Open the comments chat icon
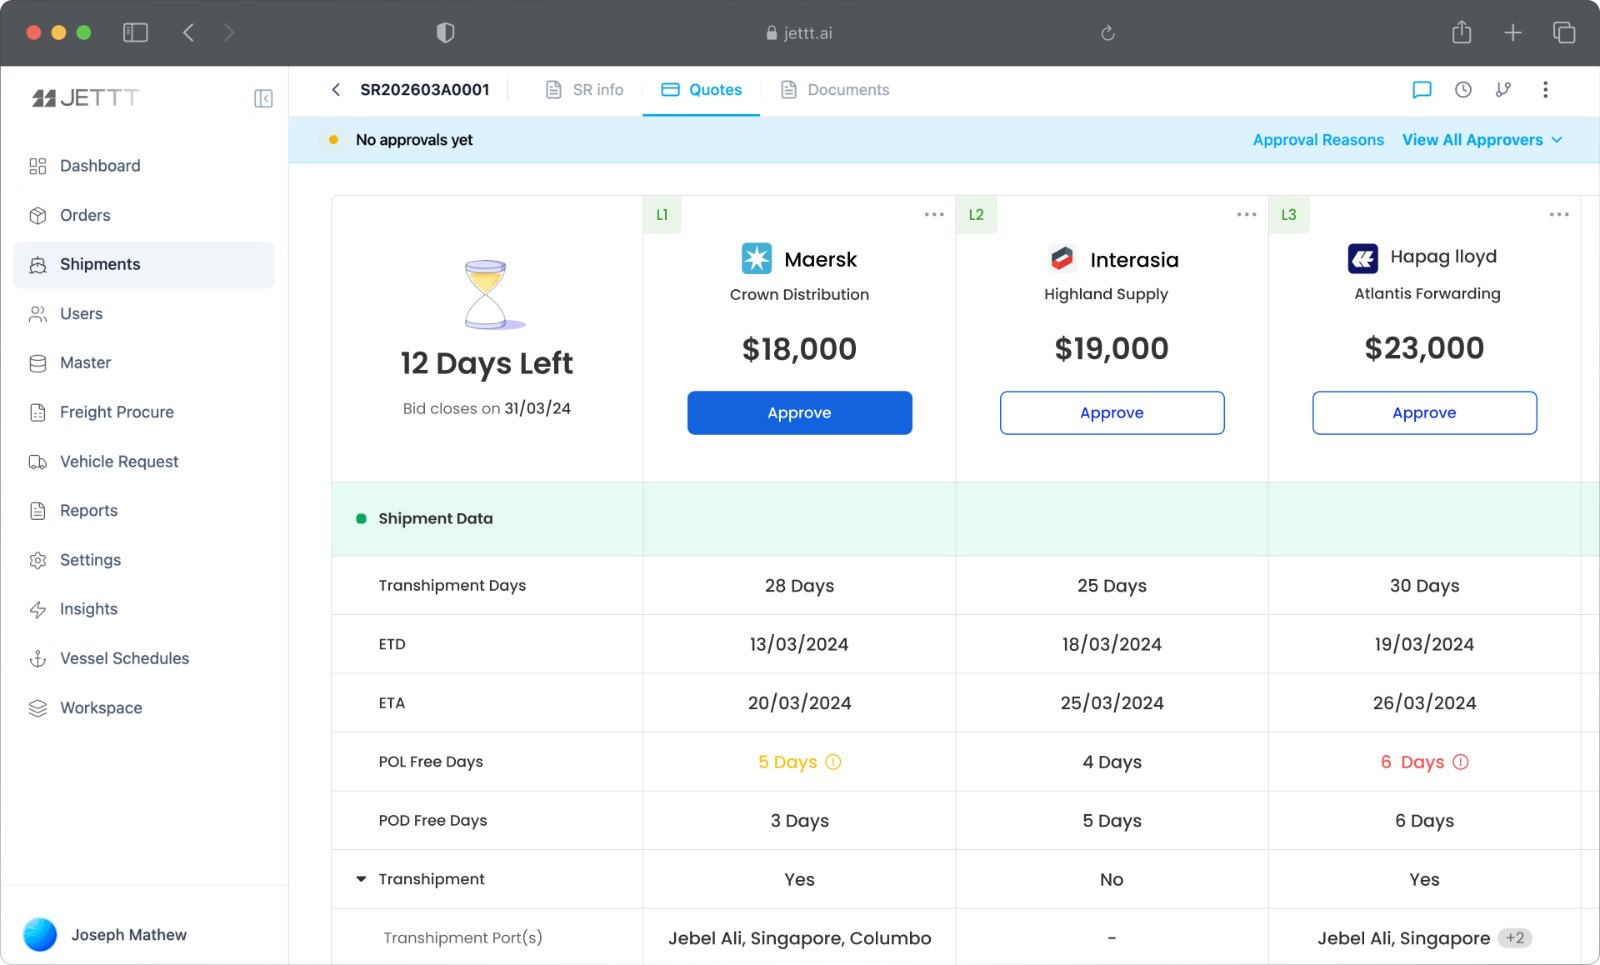Image resolution: width=1600 pixels, height=965 pixels. click(x=1421, y=90)
